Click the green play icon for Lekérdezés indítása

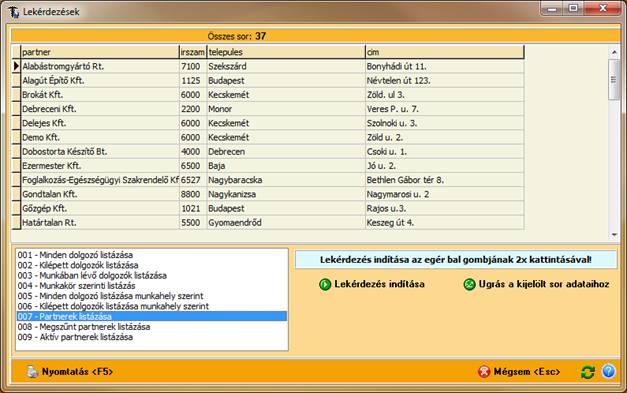[325, 284]
